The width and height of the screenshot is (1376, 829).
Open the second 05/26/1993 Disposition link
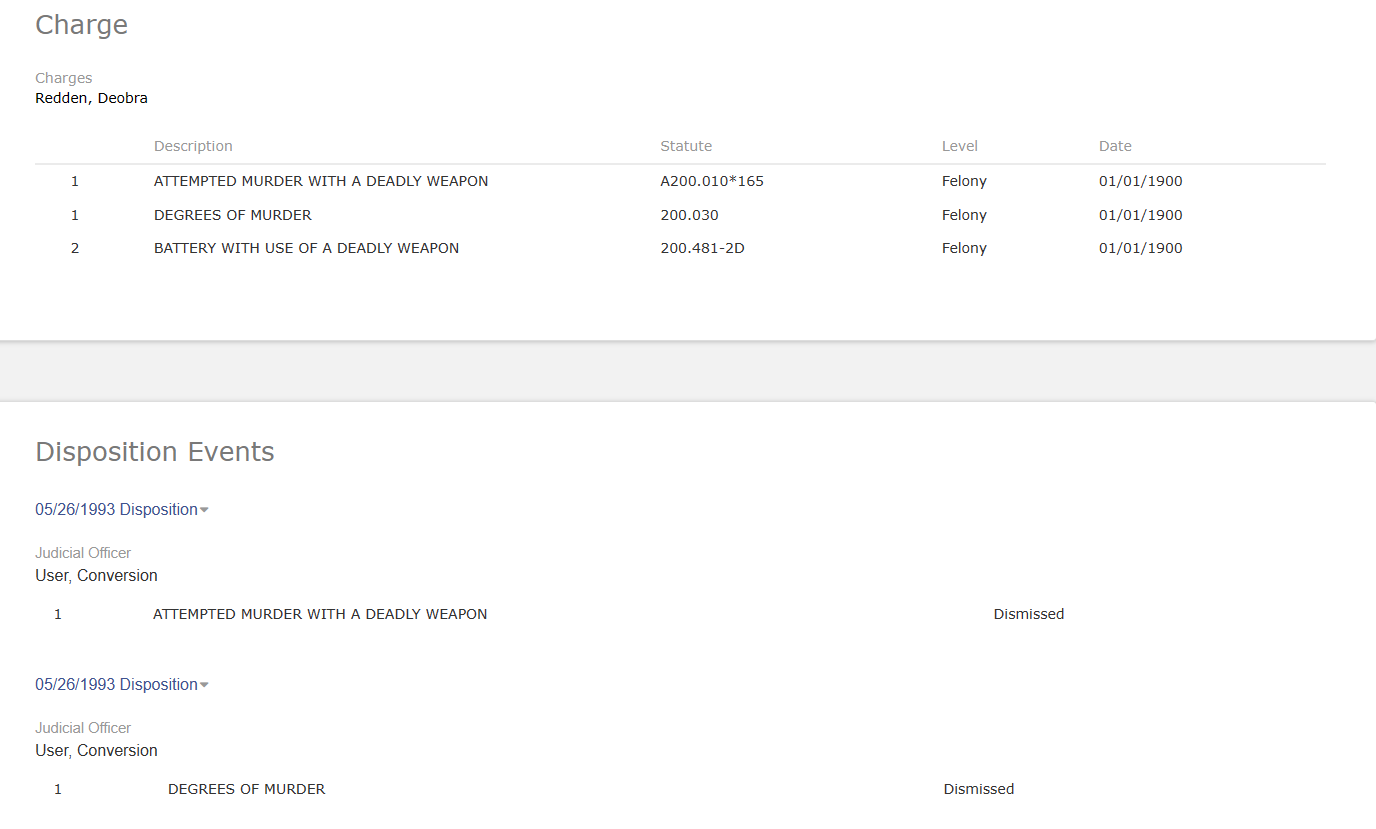click(116, 685)
